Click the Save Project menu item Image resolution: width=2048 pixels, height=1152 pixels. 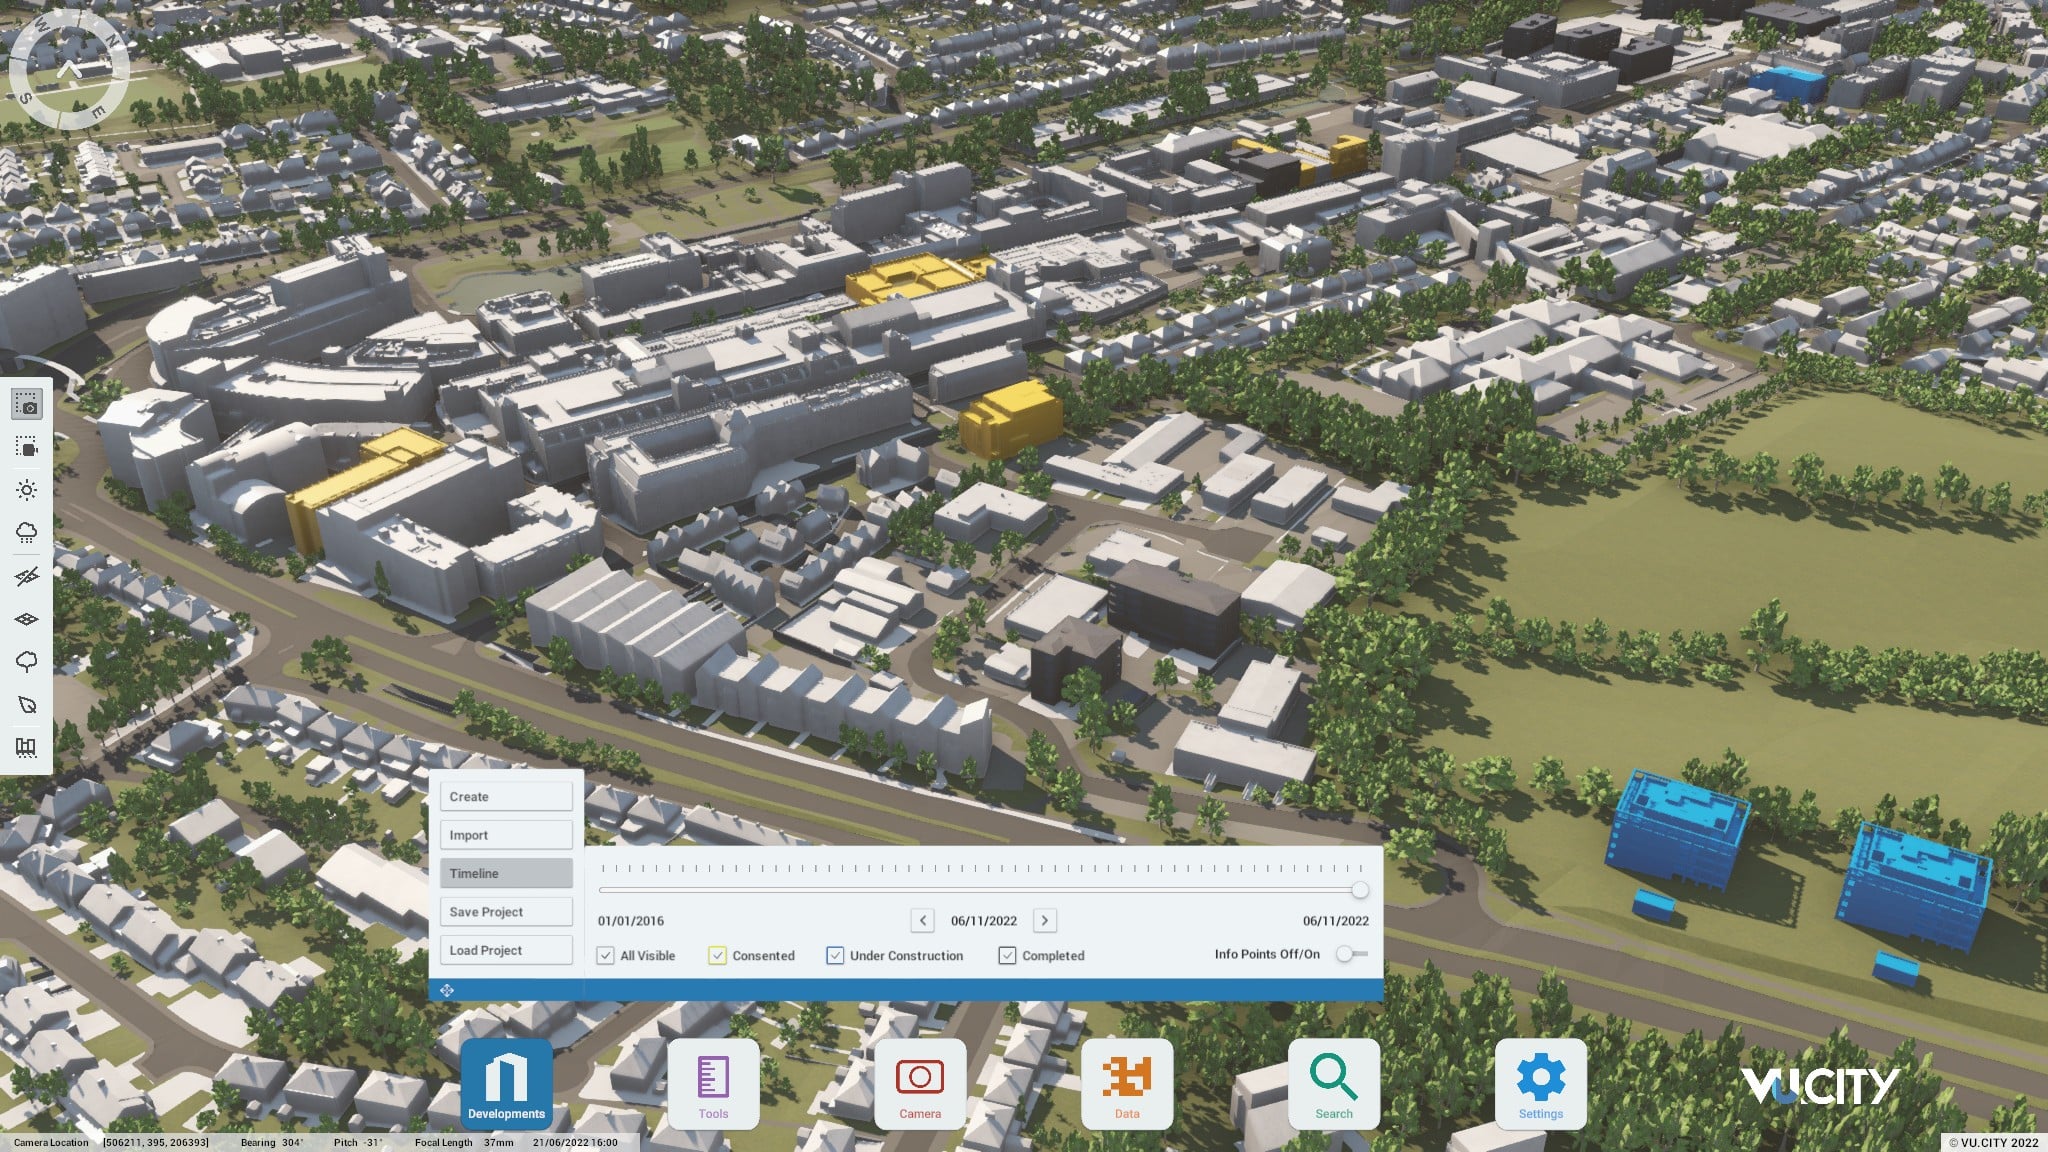pyautogui.click(x=506, y=912)
